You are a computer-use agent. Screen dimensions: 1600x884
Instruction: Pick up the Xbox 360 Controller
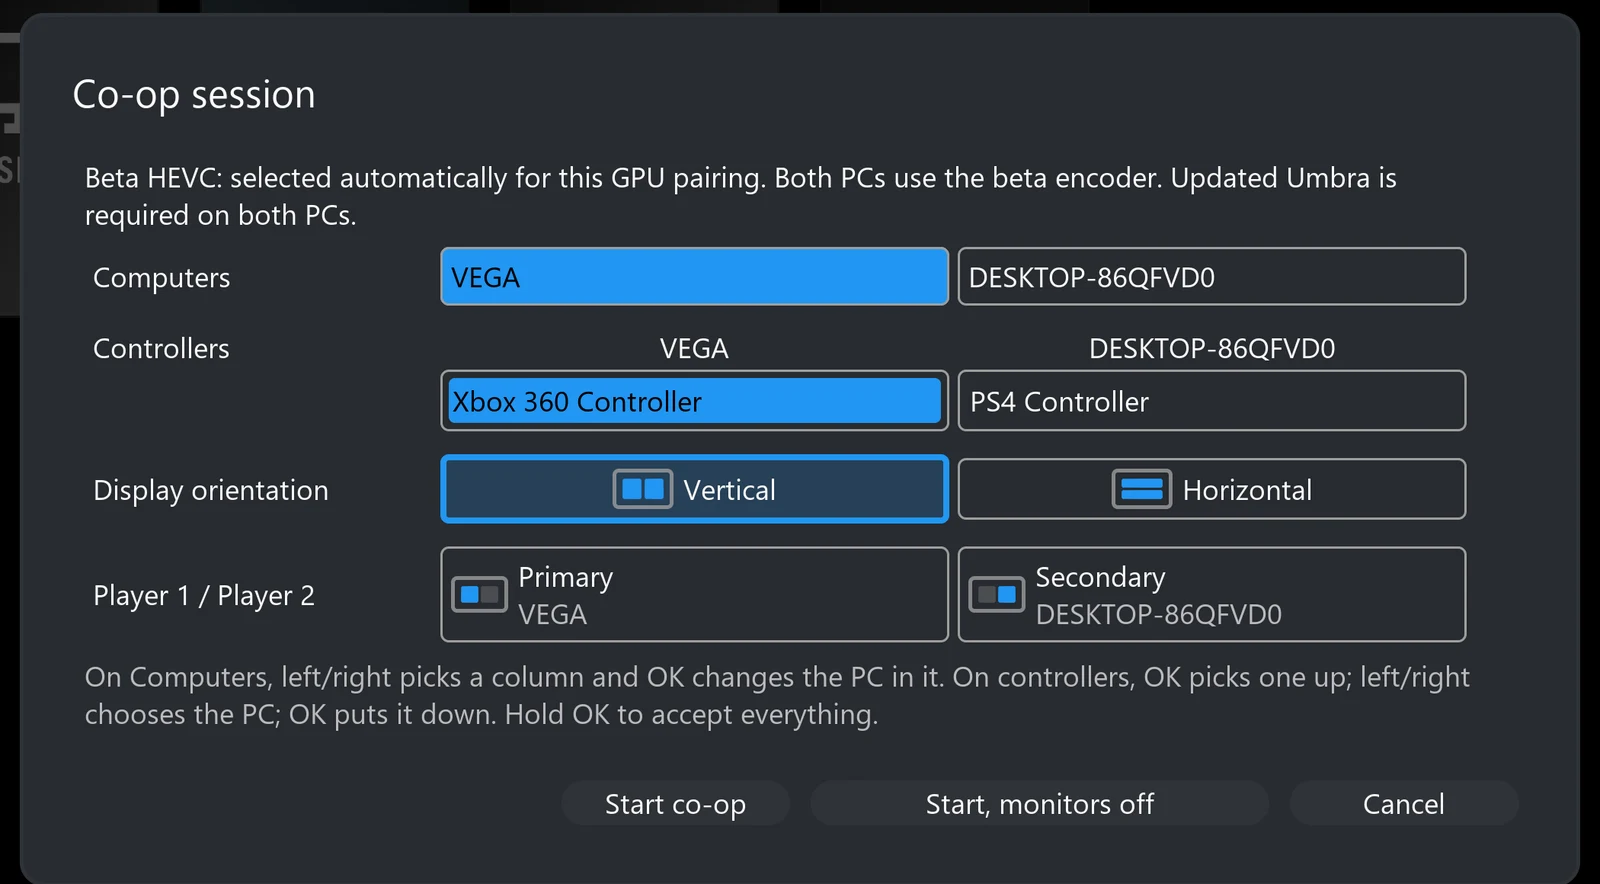click(694, 401)
